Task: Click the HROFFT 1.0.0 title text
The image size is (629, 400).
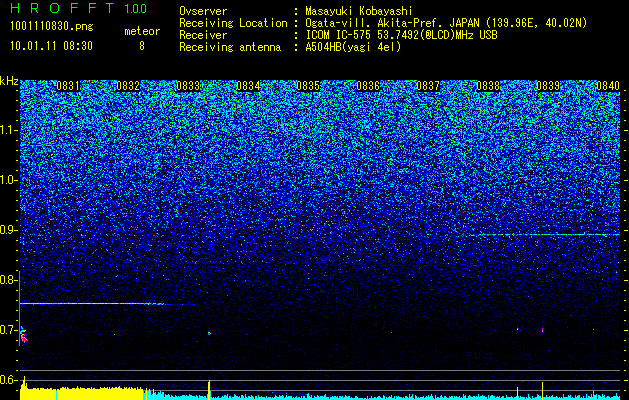Action: click(x=78, y=8)
